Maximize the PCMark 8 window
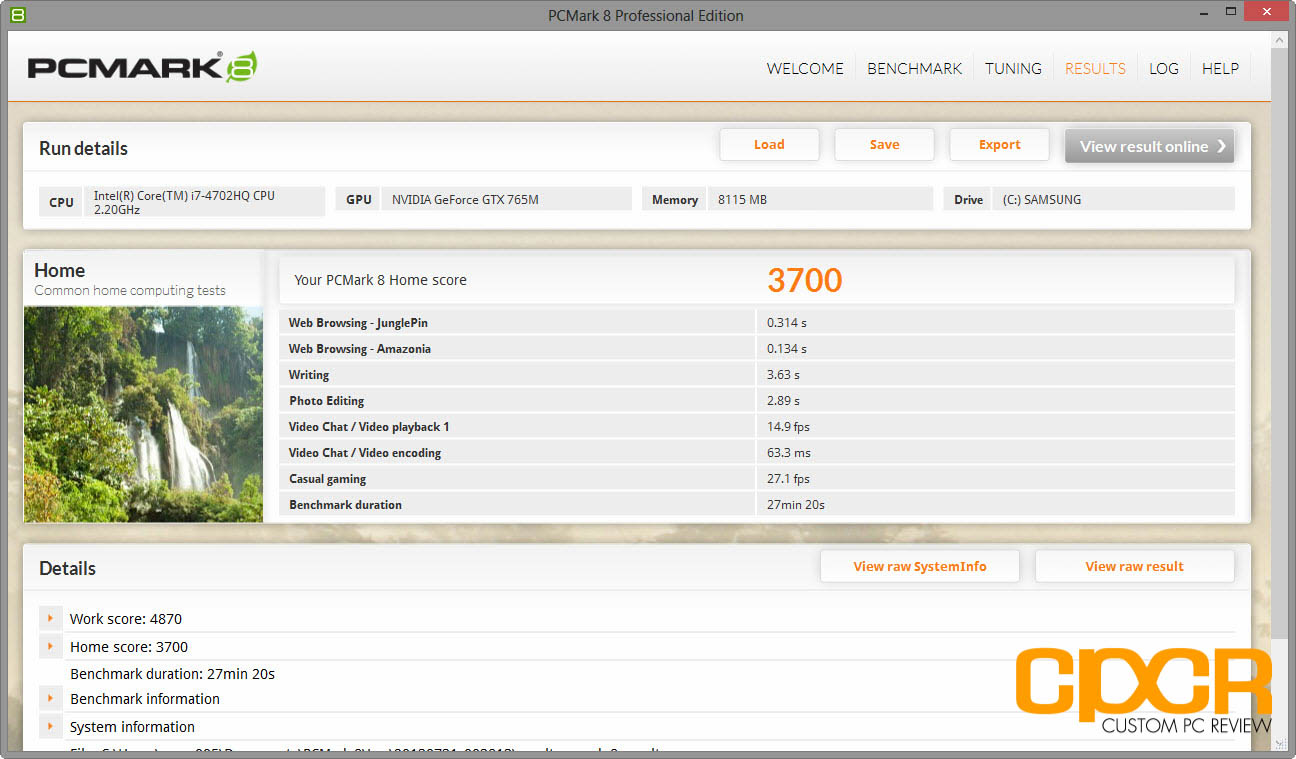The width and height of the screenshot is (1296, 759). pos(1231,14)
